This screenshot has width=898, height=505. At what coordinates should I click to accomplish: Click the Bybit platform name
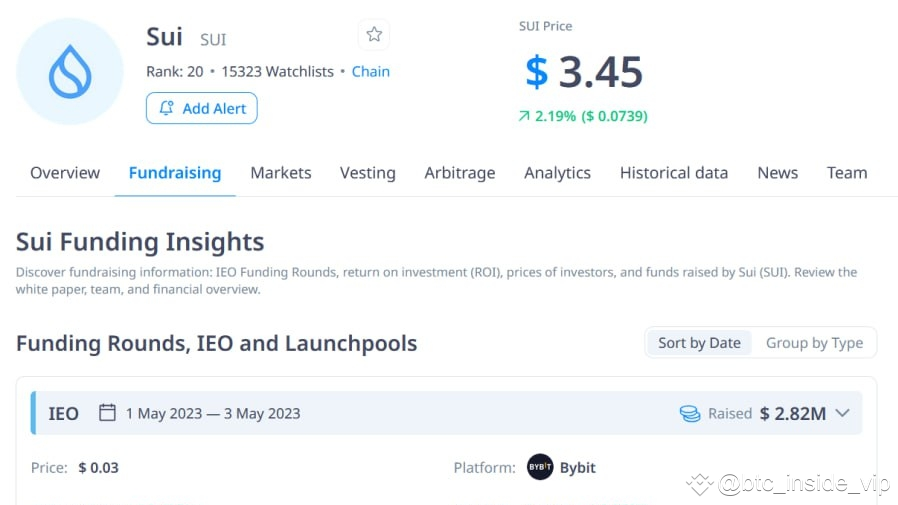click(578, 467)
